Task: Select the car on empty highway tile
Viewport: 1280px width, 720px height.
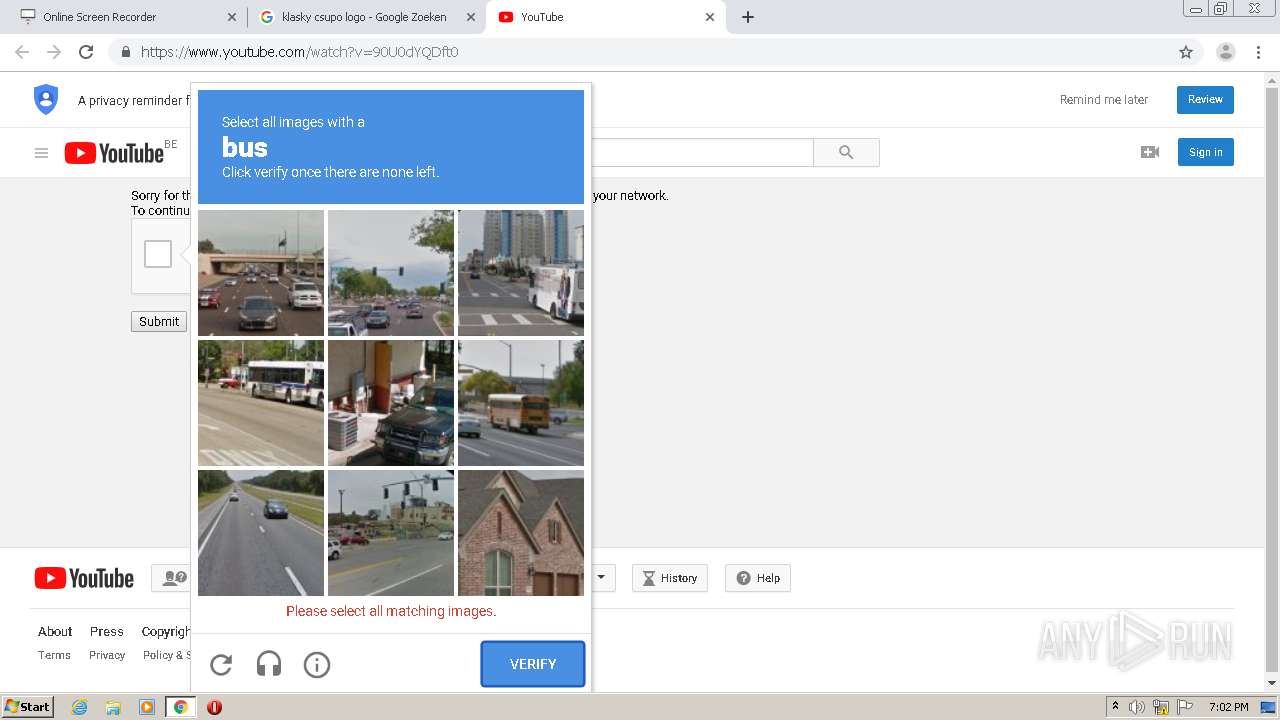Action: [261, 533]
